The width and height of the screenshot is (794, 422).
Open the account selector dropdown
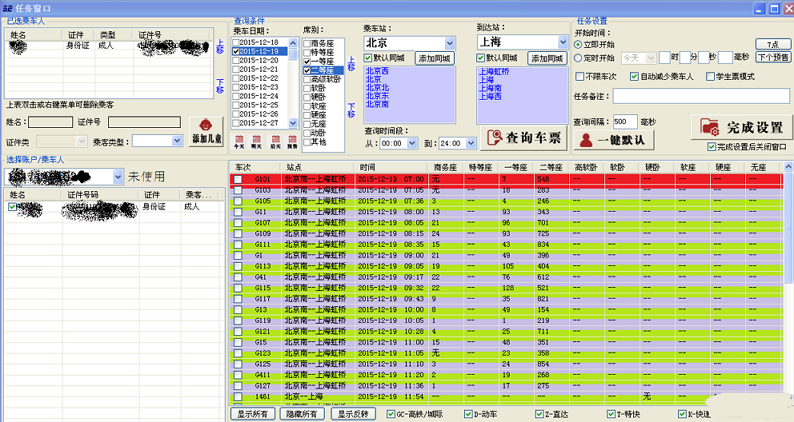pyautogui.click(x=118, y=177)
